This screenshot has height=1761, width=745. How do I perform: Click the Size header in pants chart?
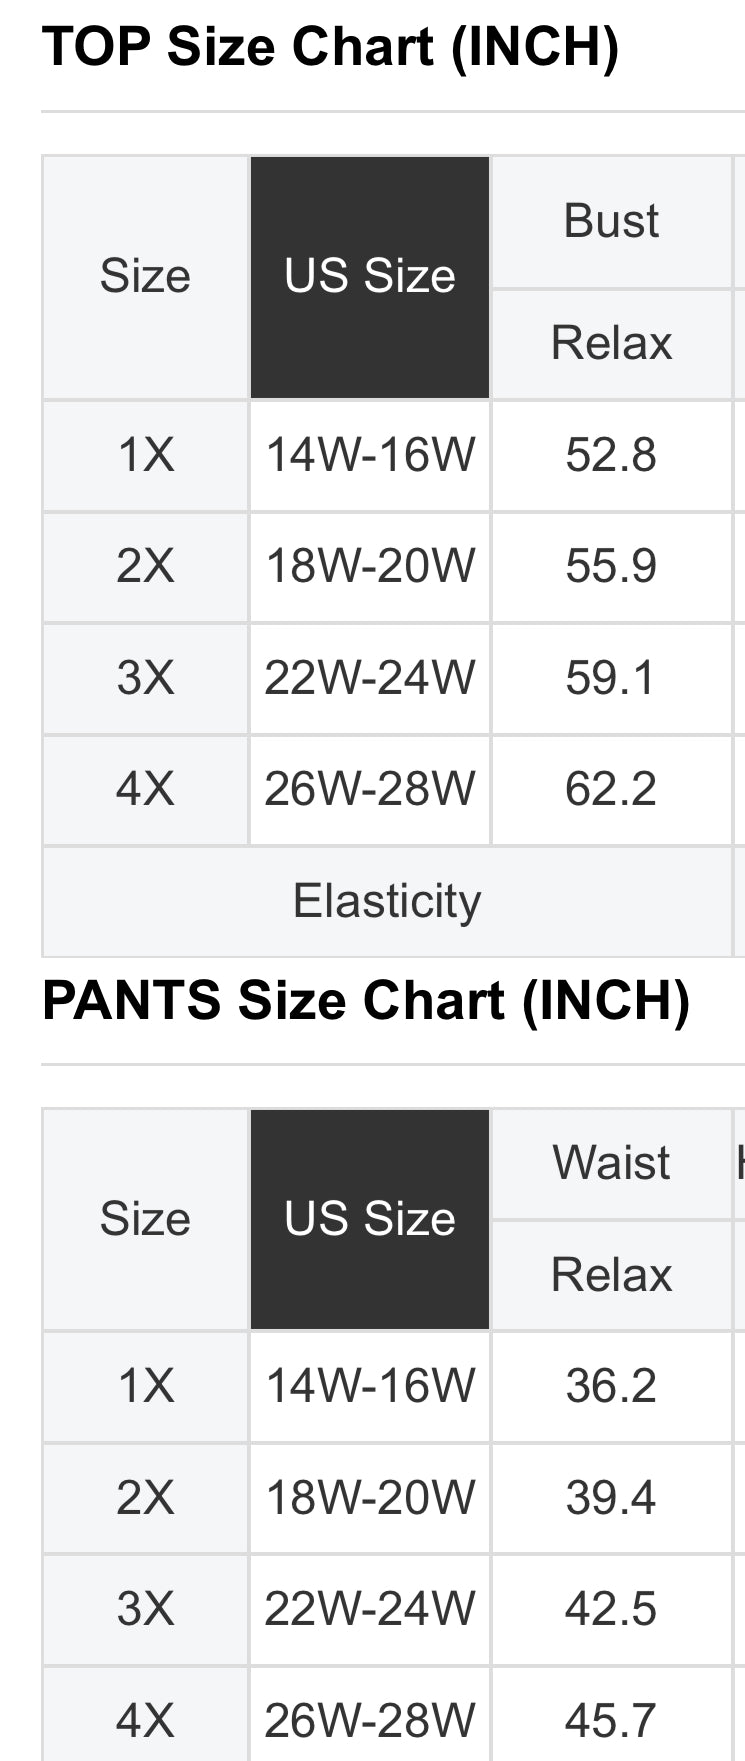(x=146, y=1219)
